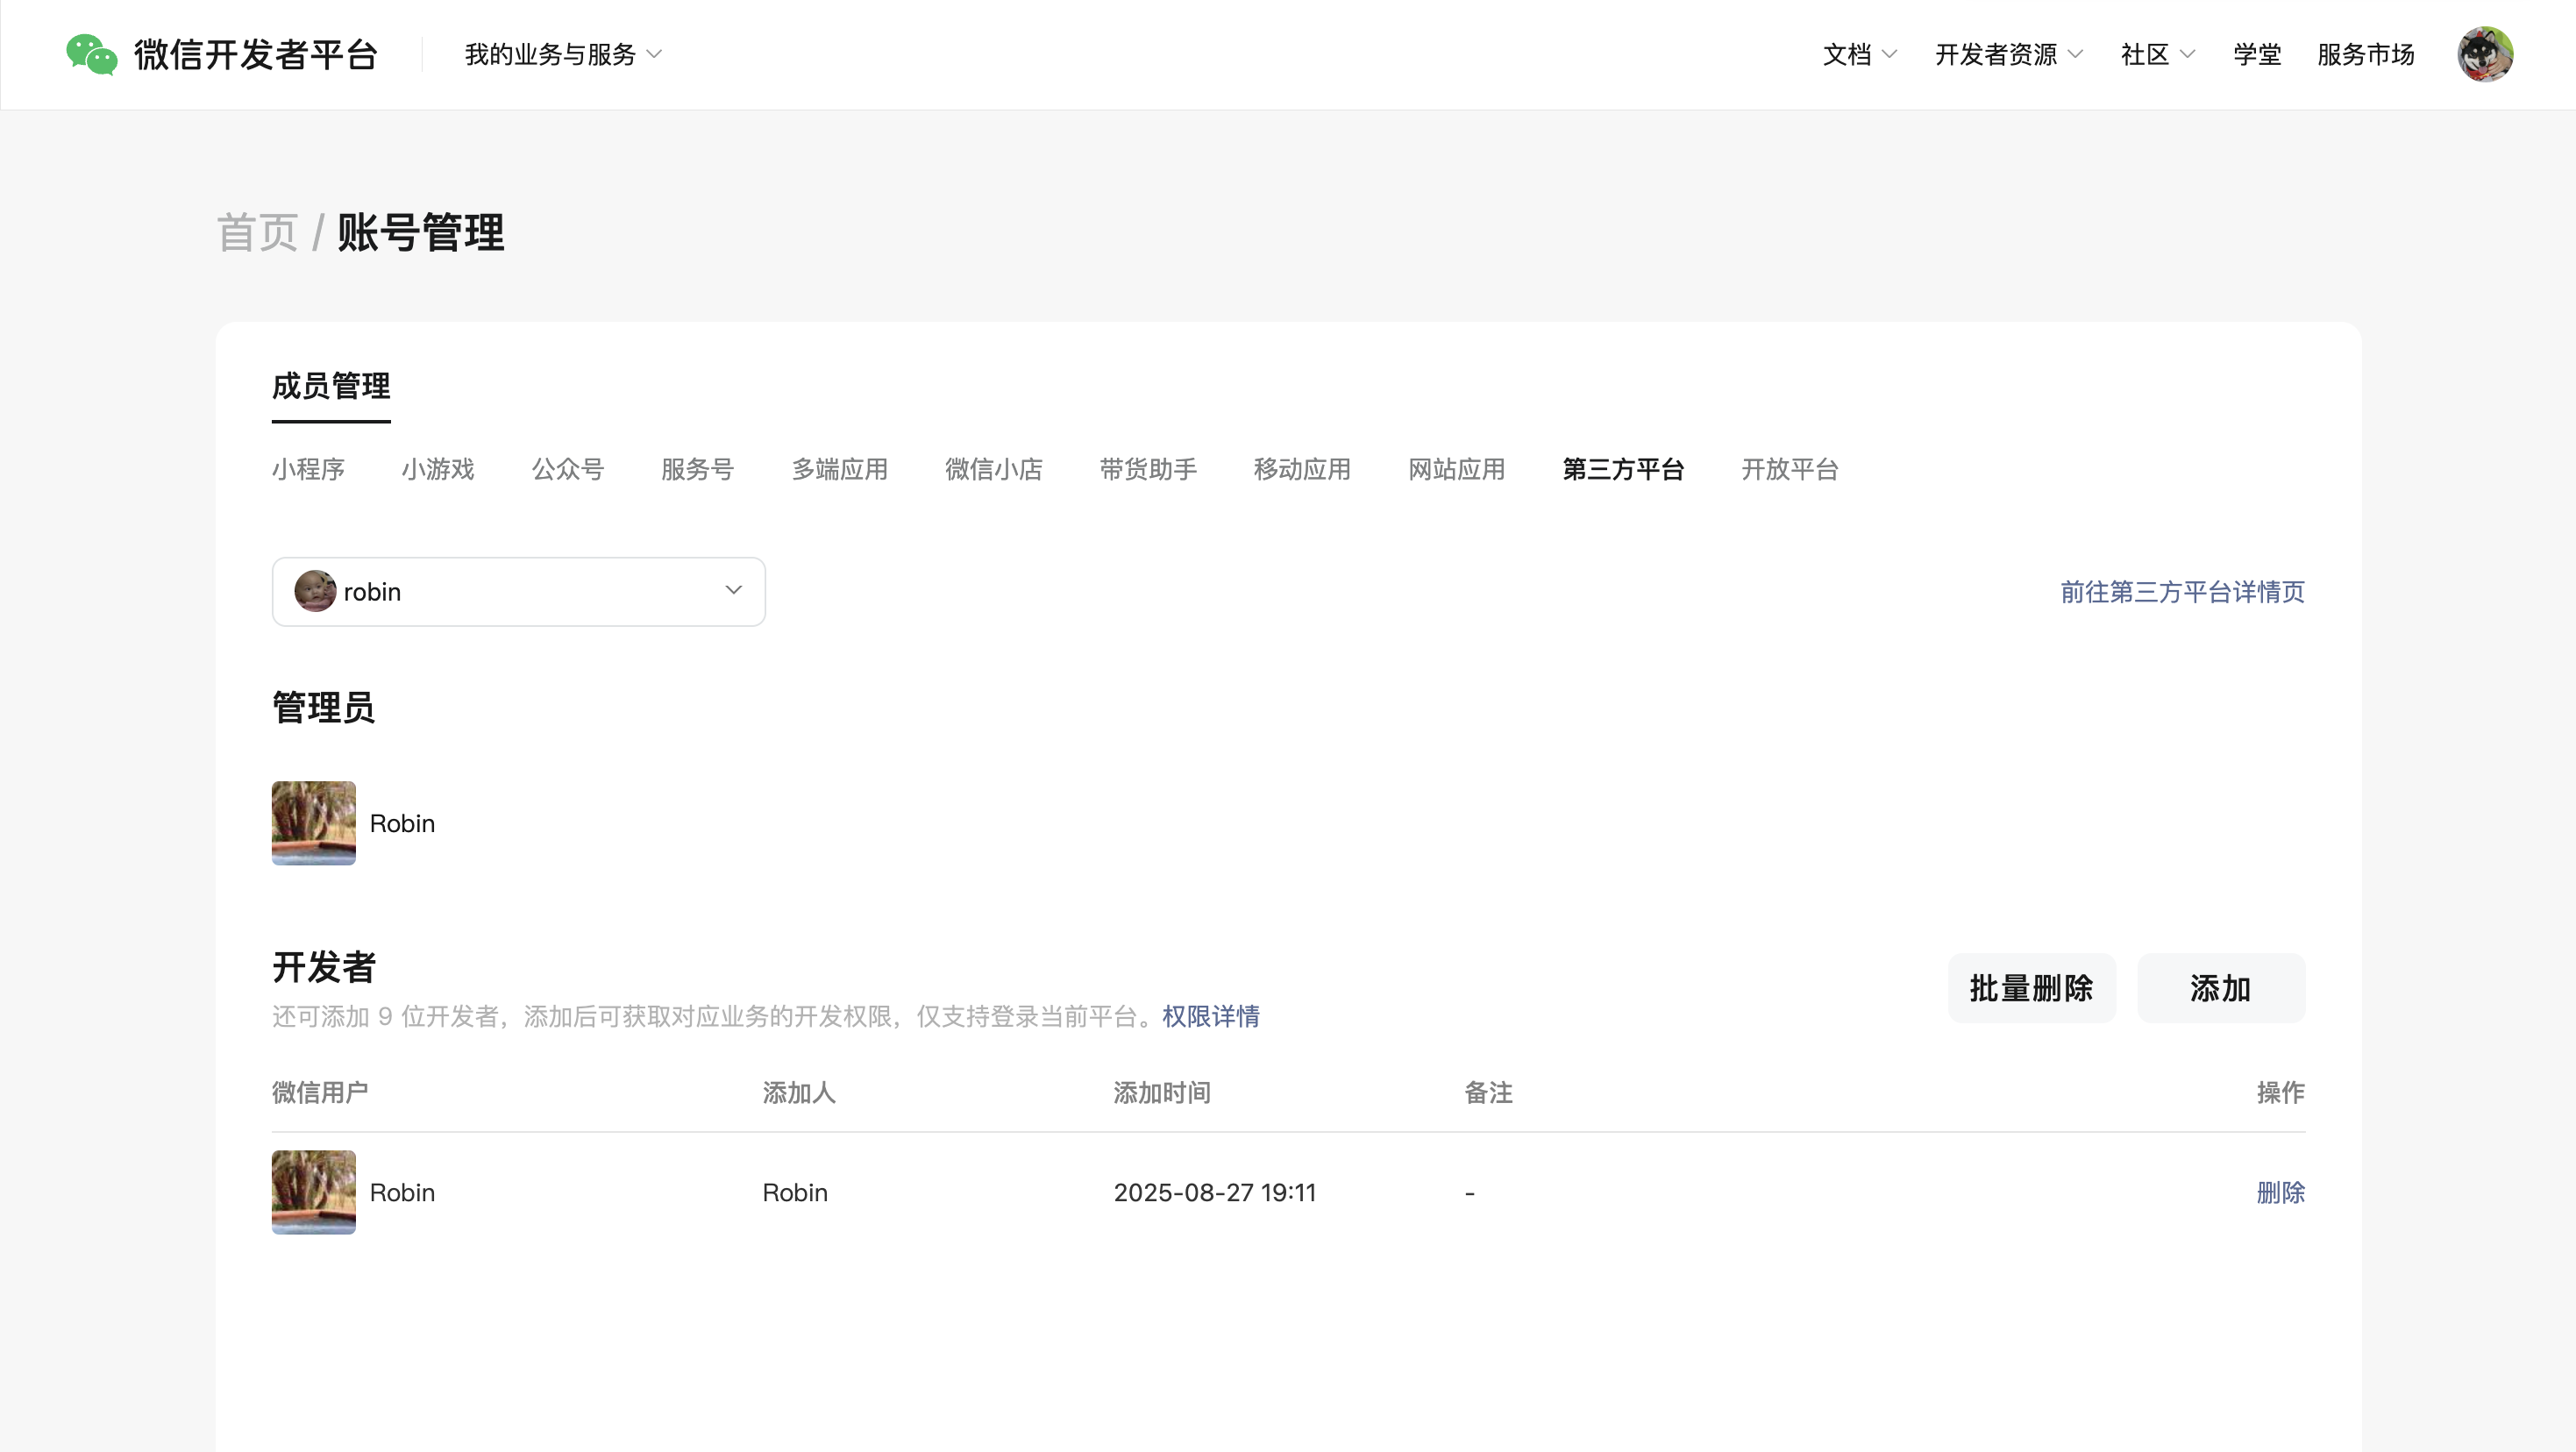Switch to the 服务号 tab
Viewport: 2576px width, 1452px height.
click(698, 469)
